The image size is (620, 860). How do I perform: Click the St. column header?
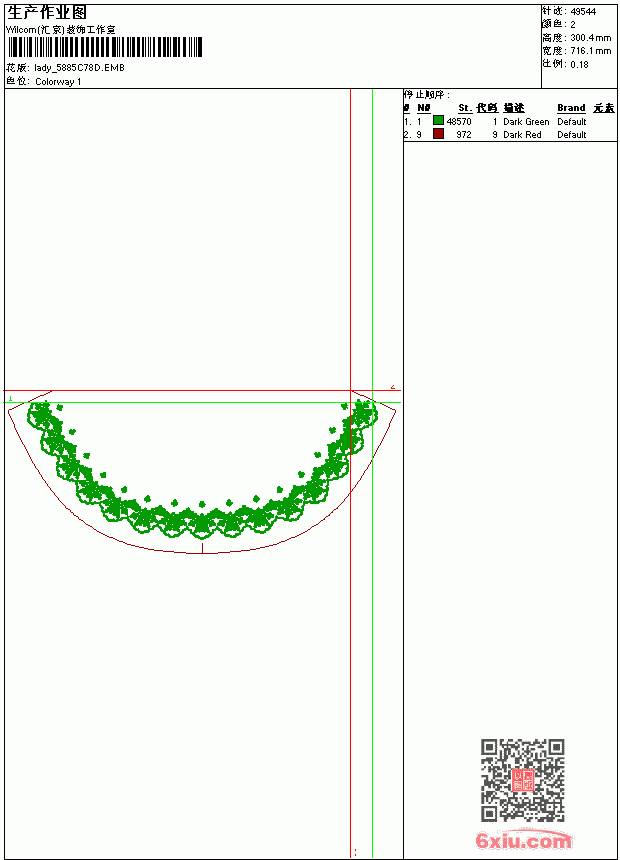click(465, 108)
